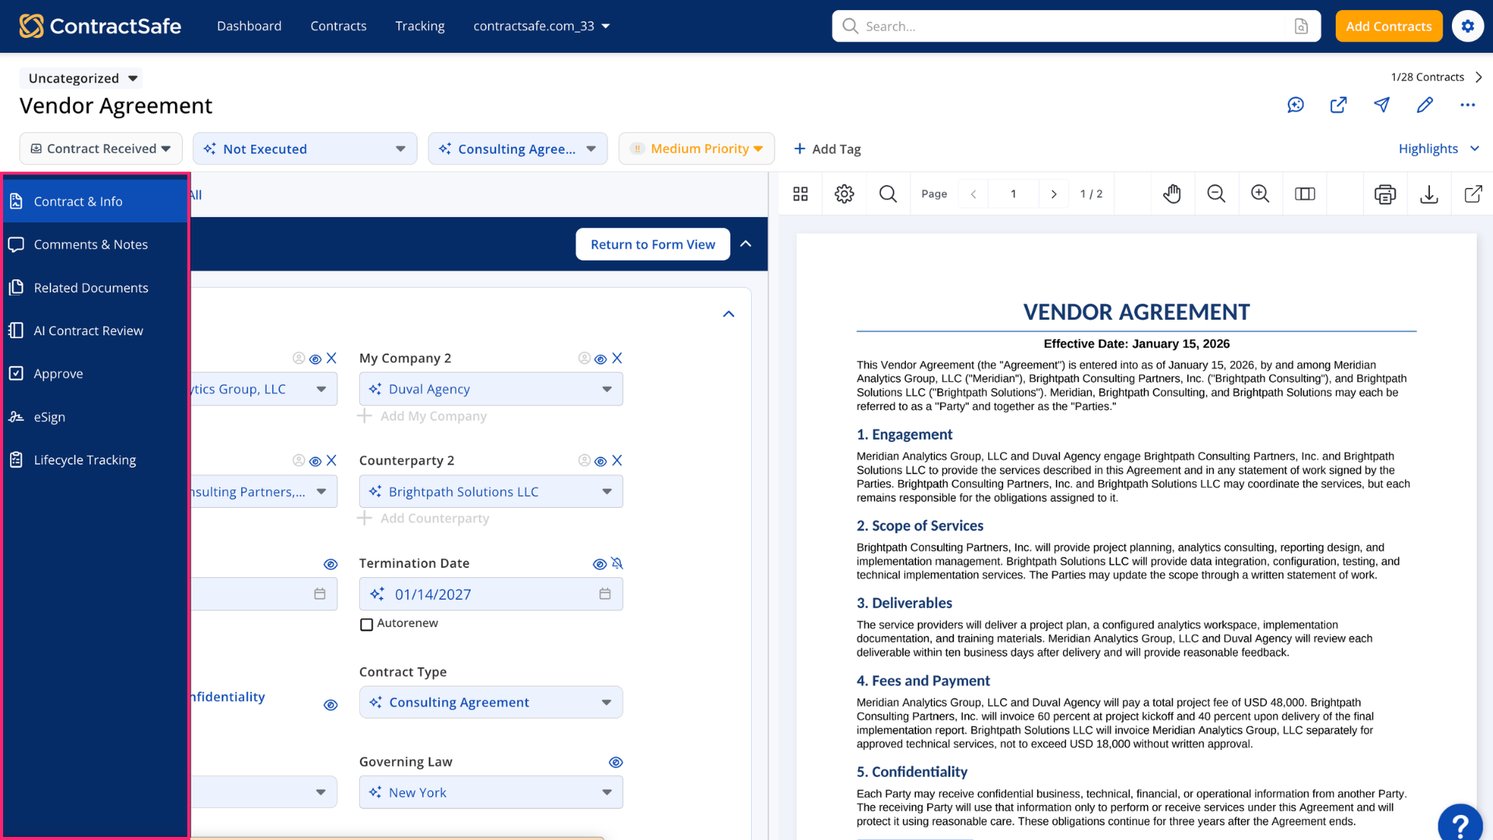Select Contract & Info sidebar item
Image resolution: width=1493 pixels, height=840 pixels.
click(96, 201)
